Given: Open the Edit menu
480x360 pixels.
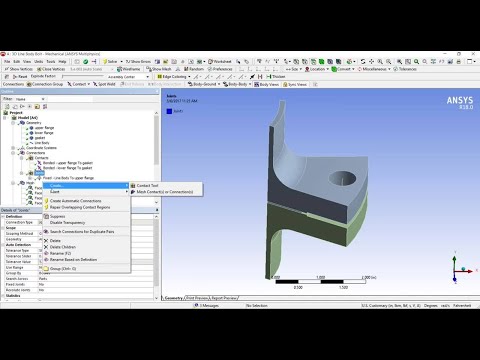Looking at the screenshot, I should click(17, 62).
